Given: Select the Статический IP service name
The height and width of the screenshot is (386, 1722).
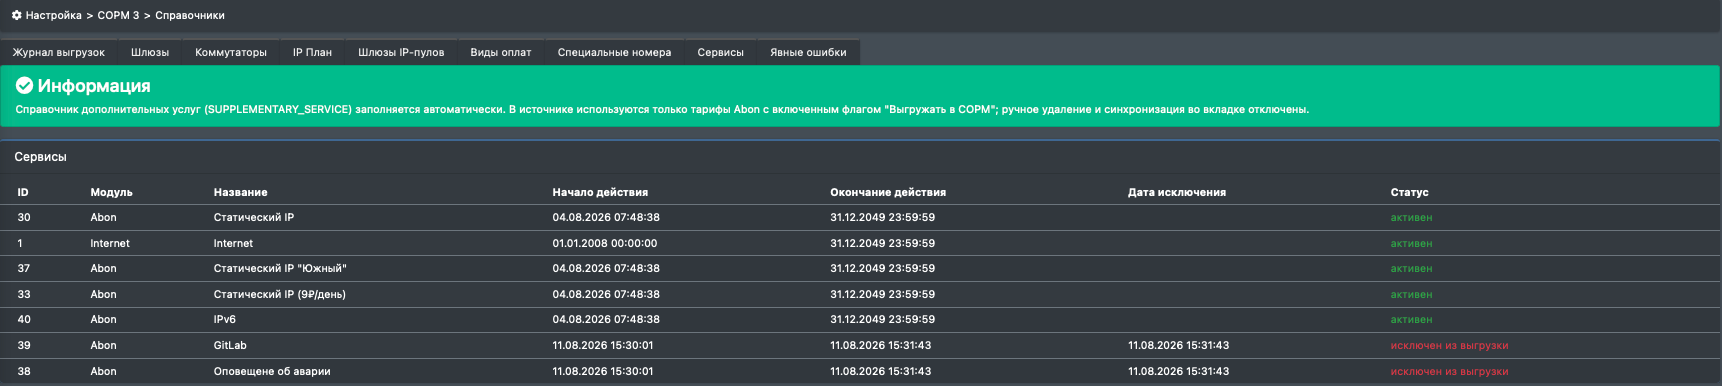Looking at the screenshot, I should pyautogui.click(x=254, y=217).
